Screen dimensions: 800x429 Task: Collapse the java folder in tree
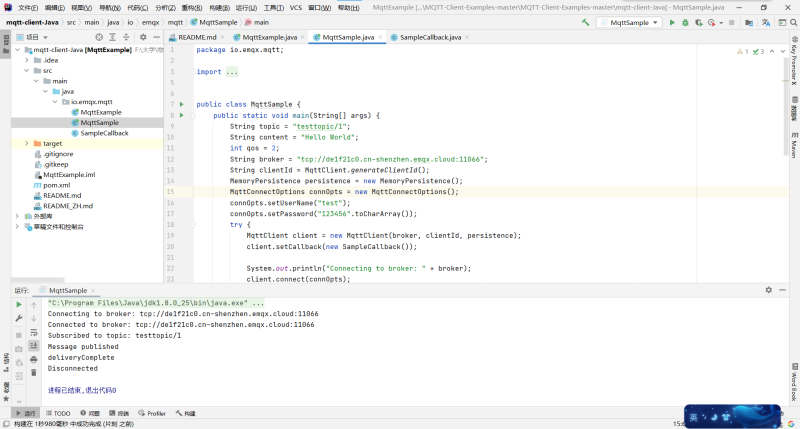tap(45, 91)
